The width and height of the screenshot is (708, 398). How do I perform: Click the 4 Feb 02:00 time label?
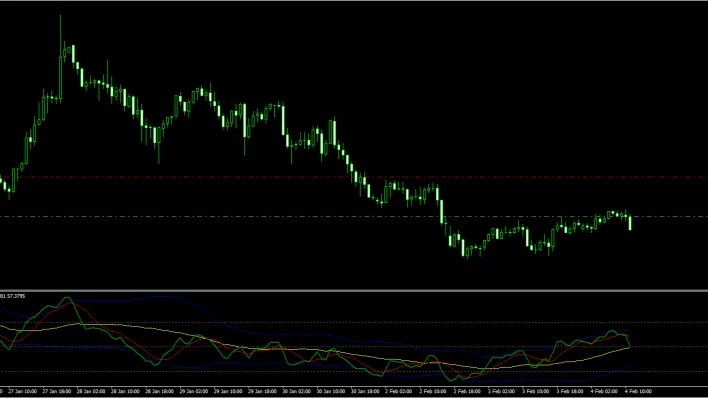(x=605, y=391)
